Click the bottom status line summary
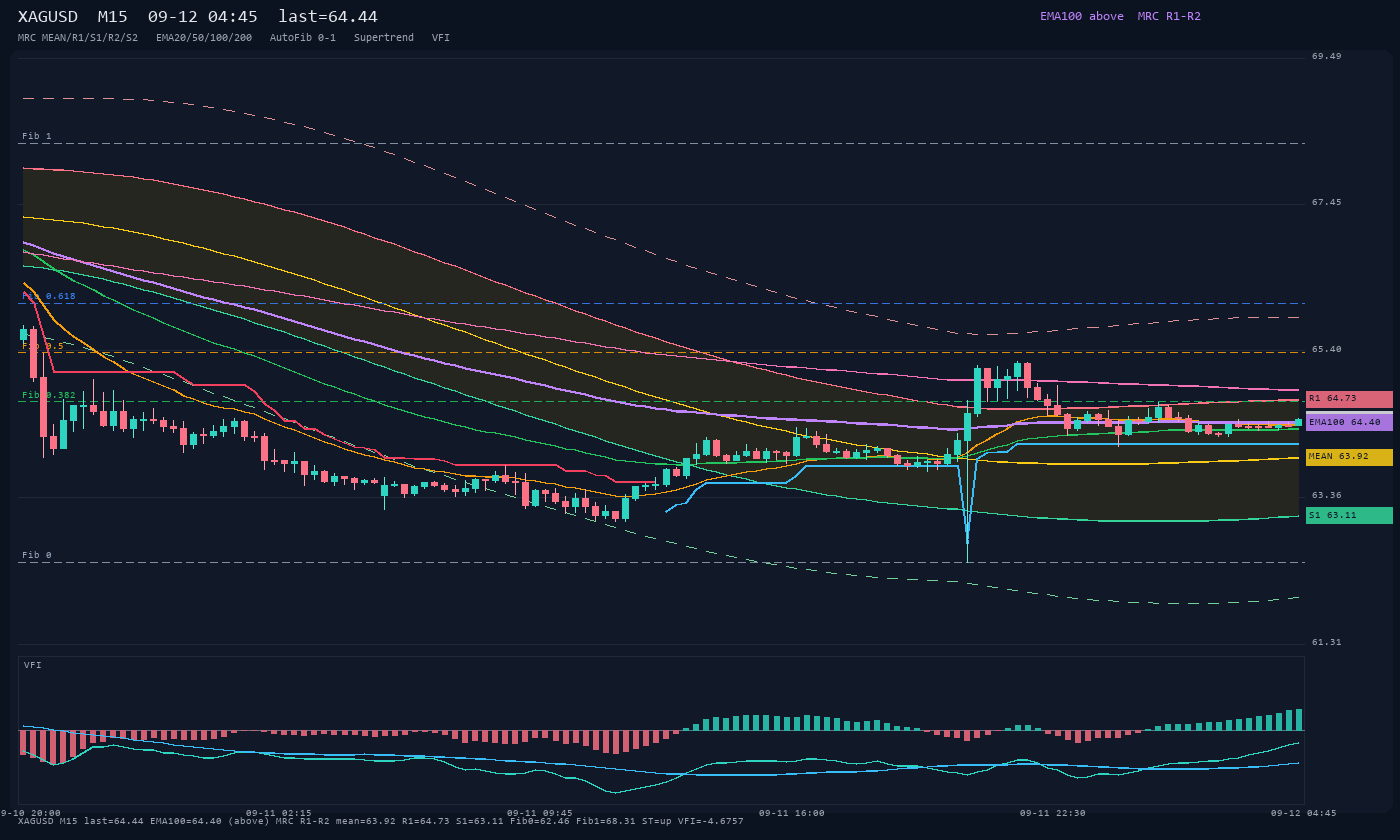Viewport: 1400px width, 840px height. (x=381, y=821)
